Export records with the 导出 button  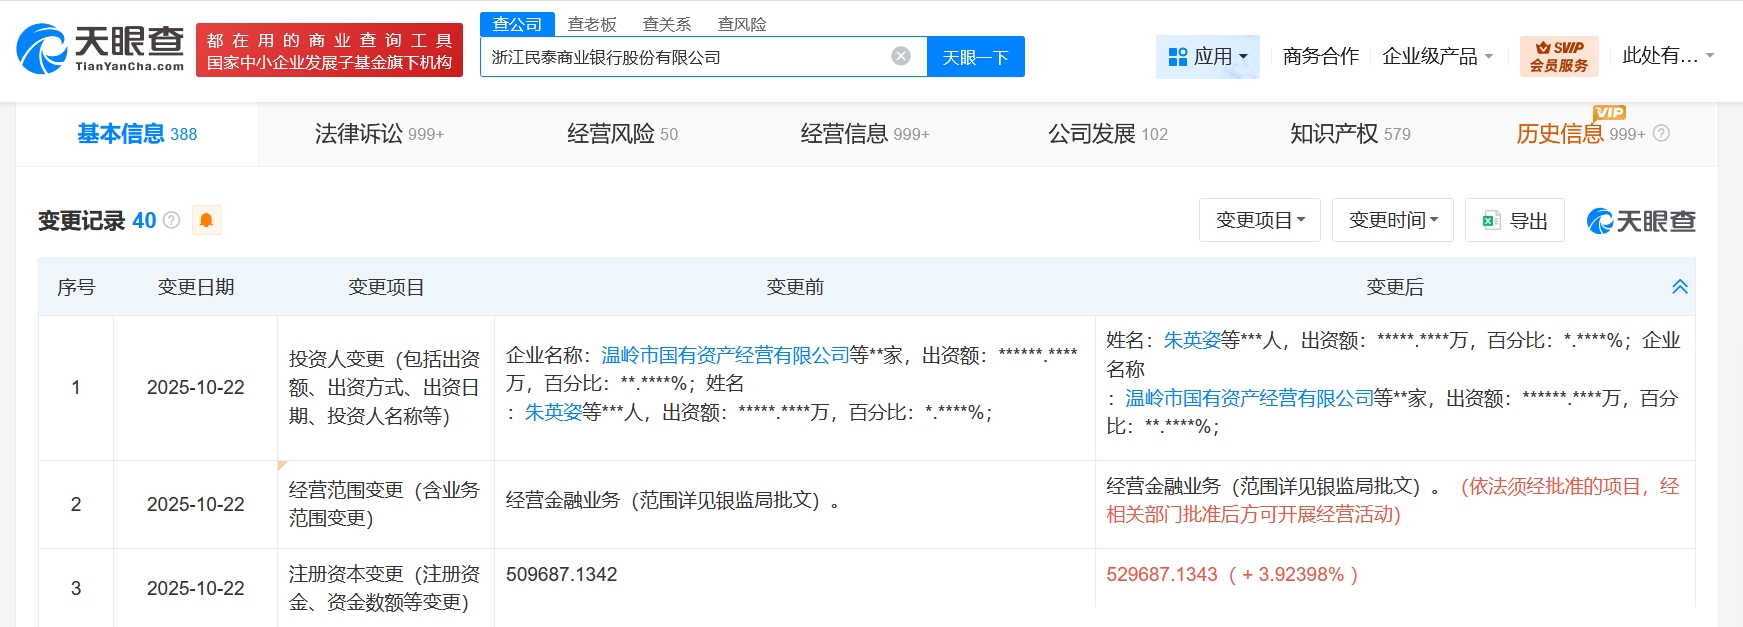tap(1515, 221)
